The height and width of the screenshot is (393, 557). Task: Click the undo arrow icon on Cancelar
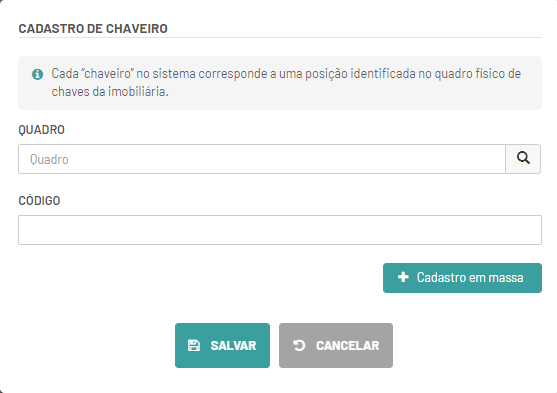pos(299,345)
